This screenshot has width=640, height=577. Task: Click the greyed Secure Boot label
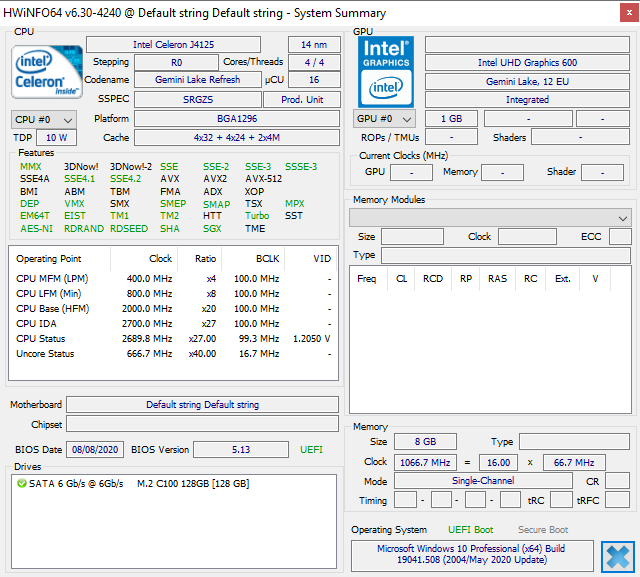coord(543,530)
